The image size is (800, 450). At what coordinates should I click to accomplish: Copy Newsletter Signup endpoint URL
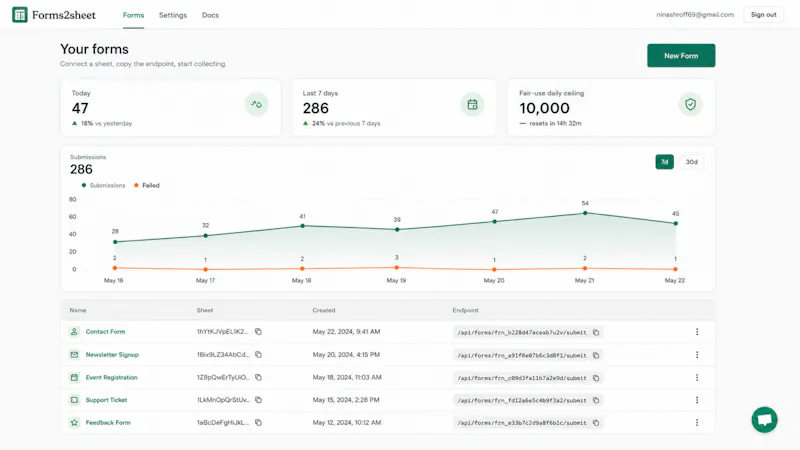(x=596, y=355)
